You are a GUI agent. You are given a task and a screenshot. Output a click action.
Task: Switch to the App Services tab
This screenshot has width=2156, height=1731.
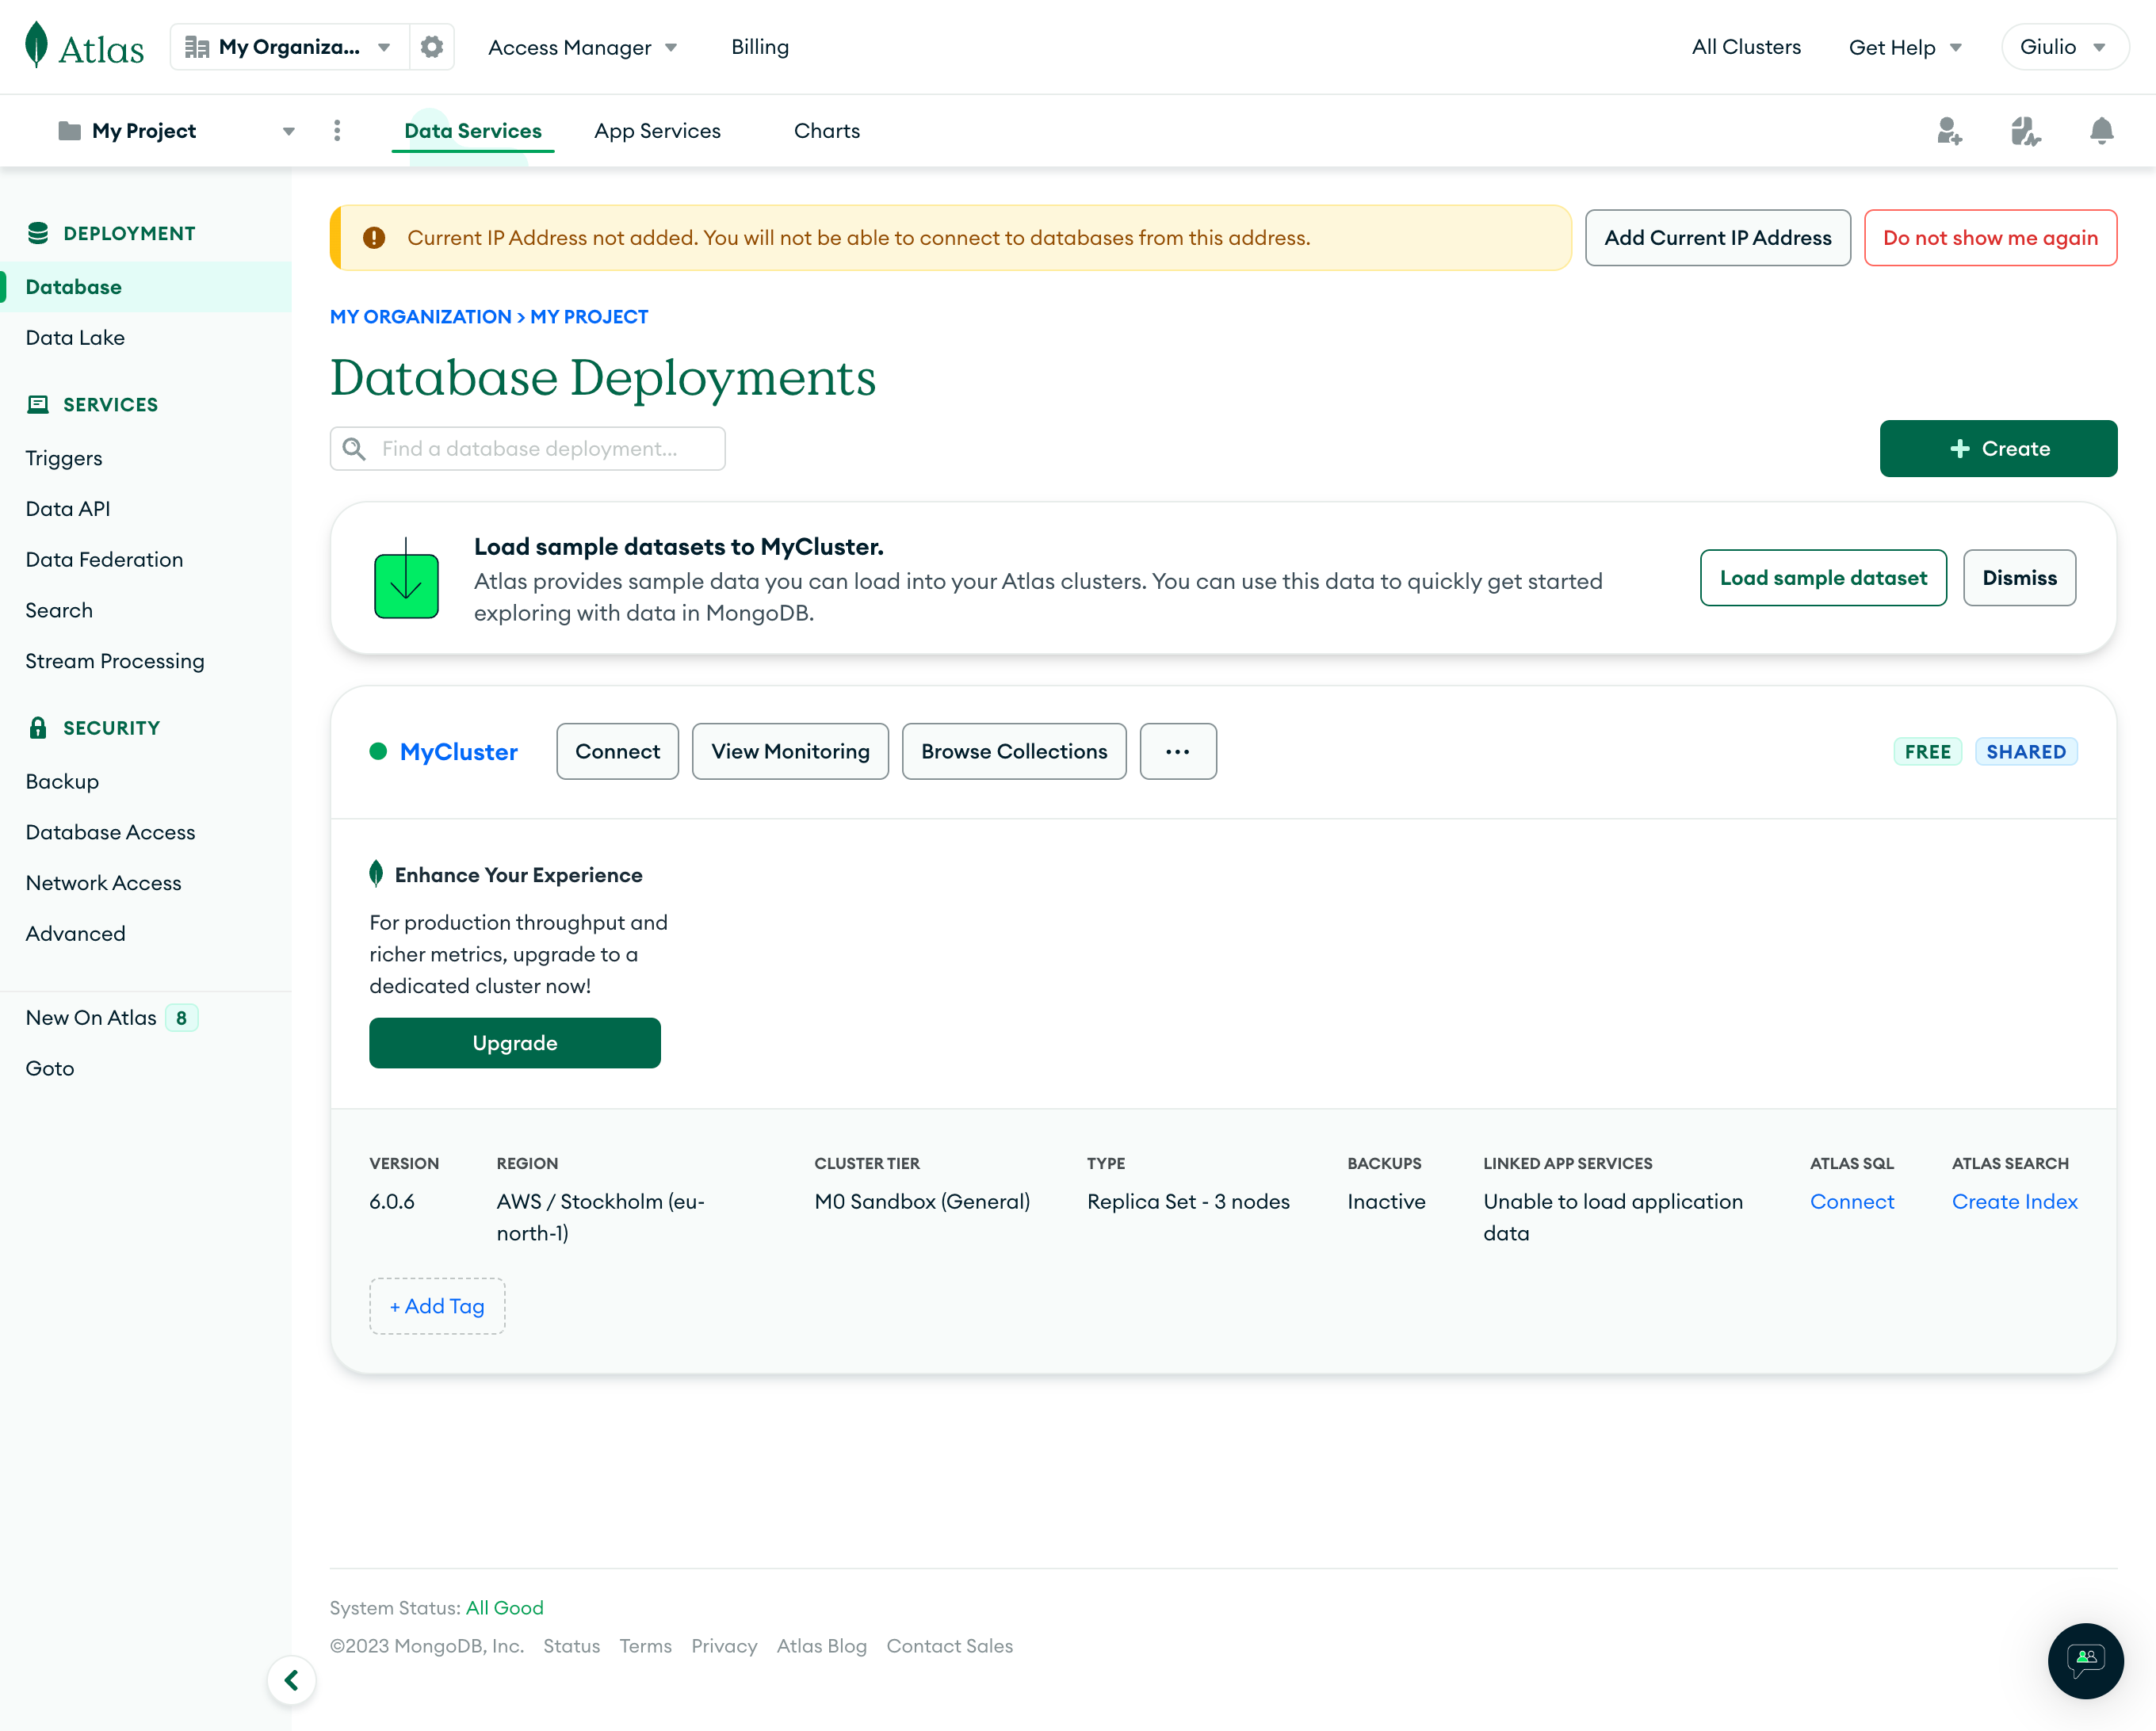657,130
